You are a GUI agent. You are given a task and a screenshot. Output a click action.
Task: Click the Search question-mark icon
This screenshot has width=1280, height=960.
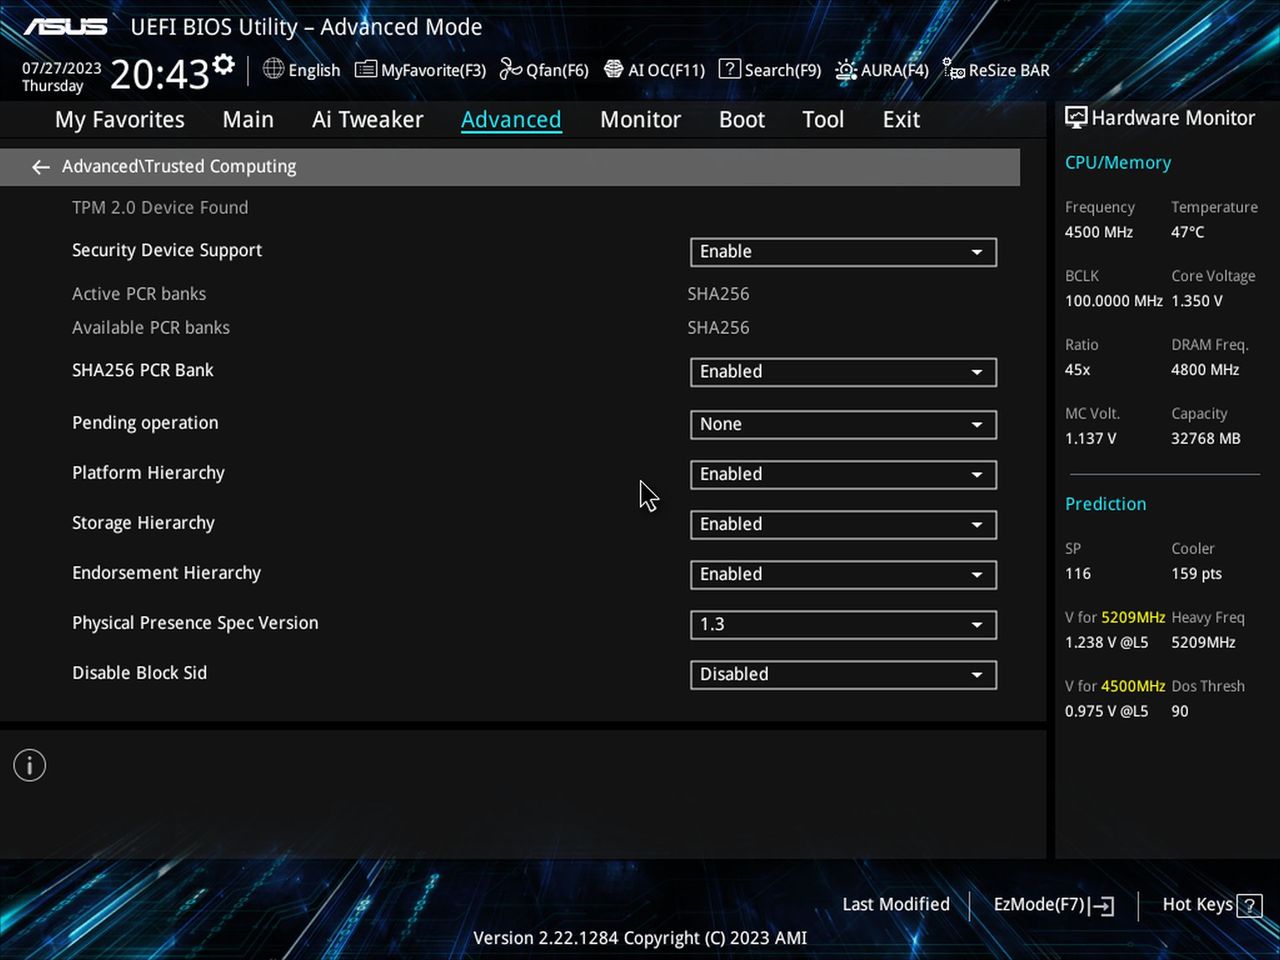point(730,68)
